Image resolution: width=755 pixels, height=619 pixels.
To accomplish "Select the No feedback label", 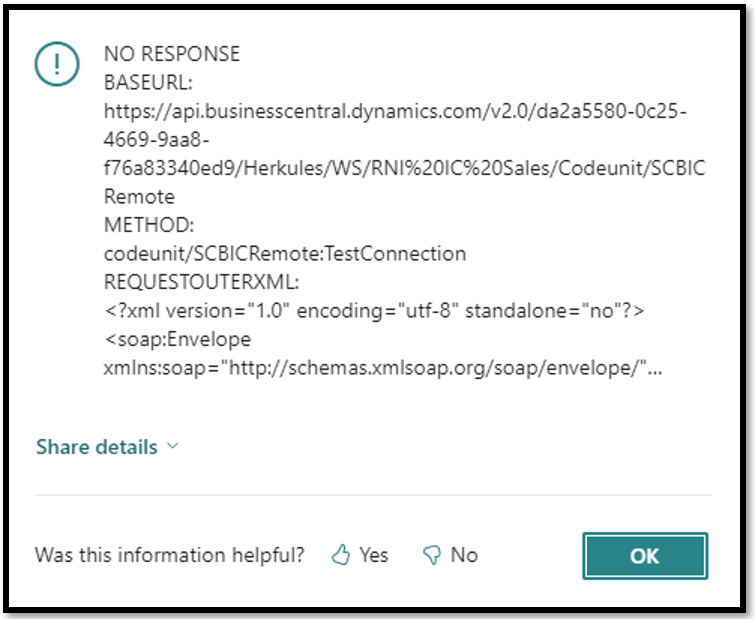I will click(464, 555).
